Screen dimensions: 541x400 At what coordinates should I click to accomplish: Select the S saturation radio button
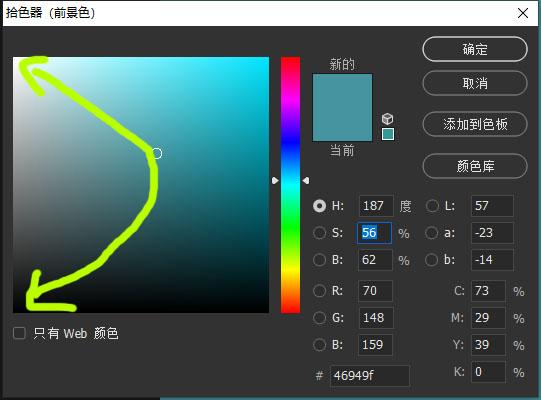tap(319, 233)
